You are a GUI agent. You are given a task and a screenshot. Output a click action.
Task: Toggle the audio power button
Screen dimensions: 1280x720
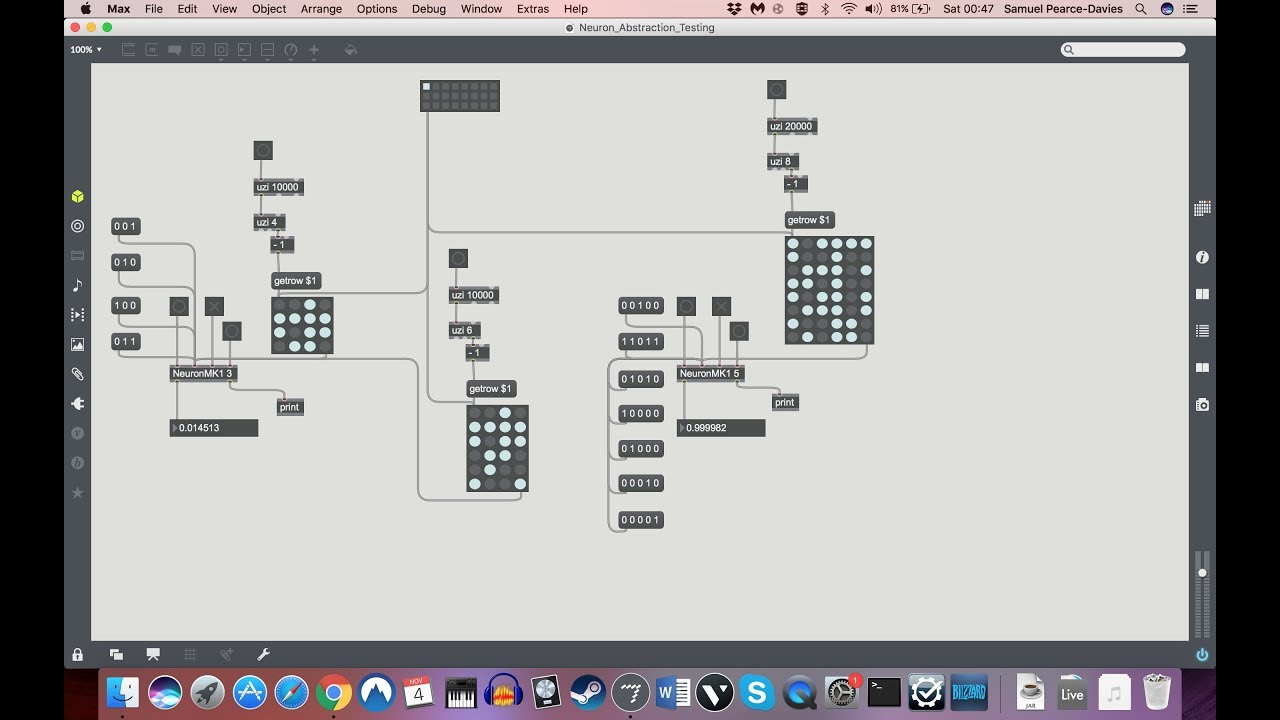point(1202,655)
